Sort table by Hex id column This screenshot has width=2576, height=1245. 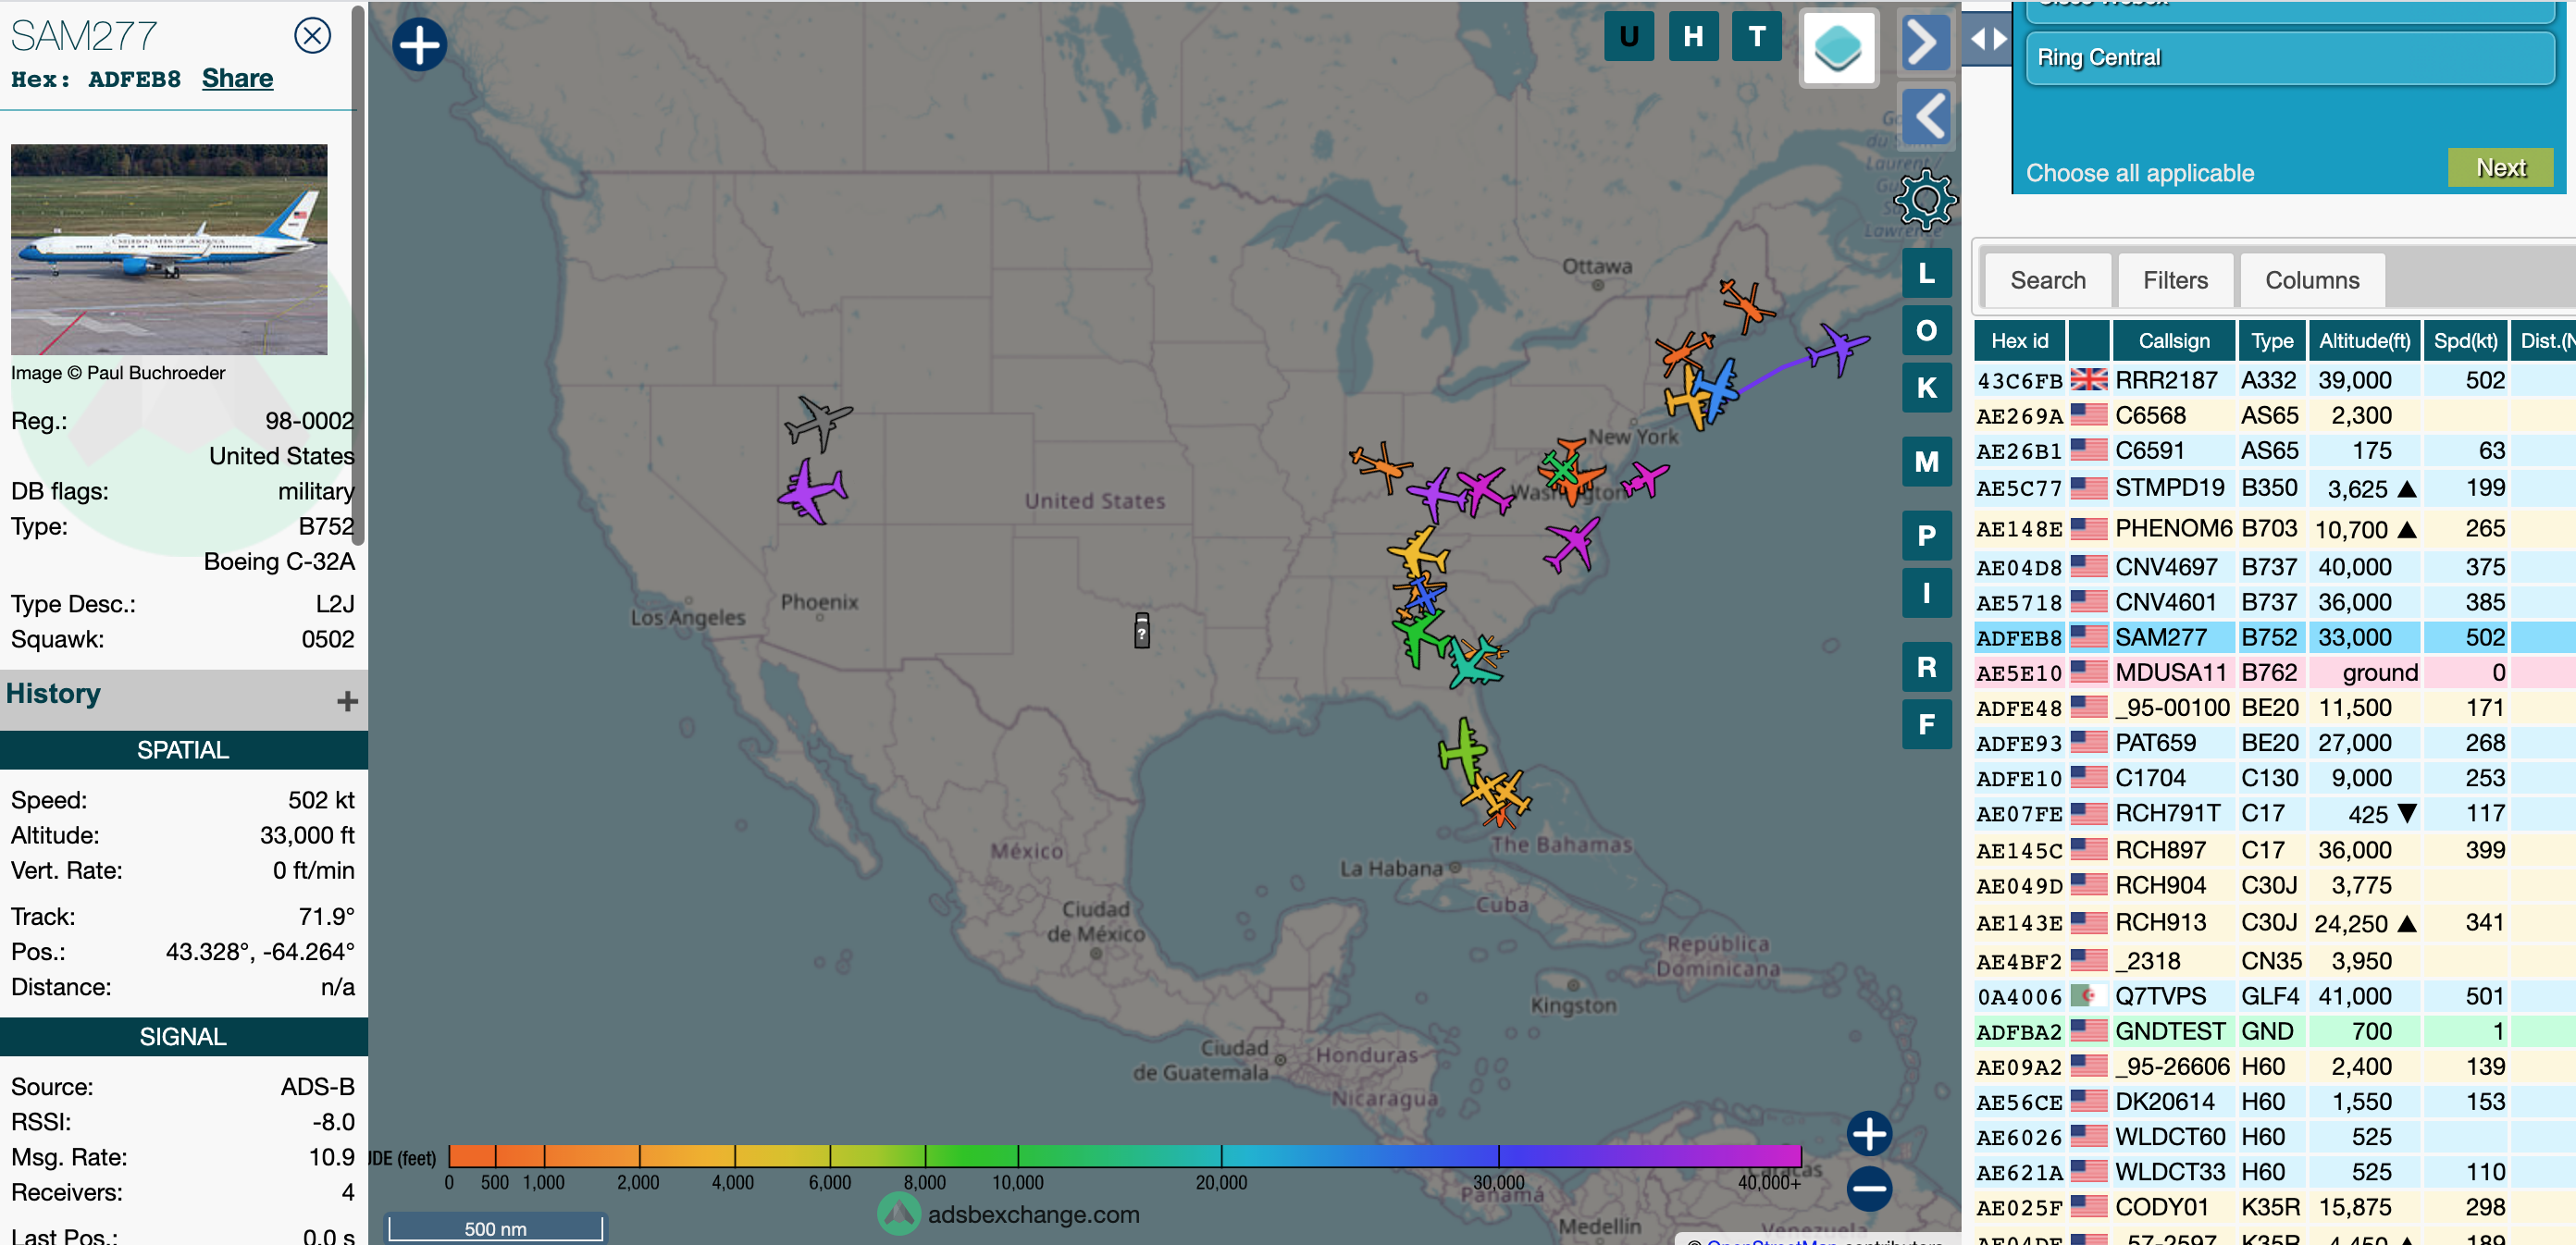(2019, 341)
